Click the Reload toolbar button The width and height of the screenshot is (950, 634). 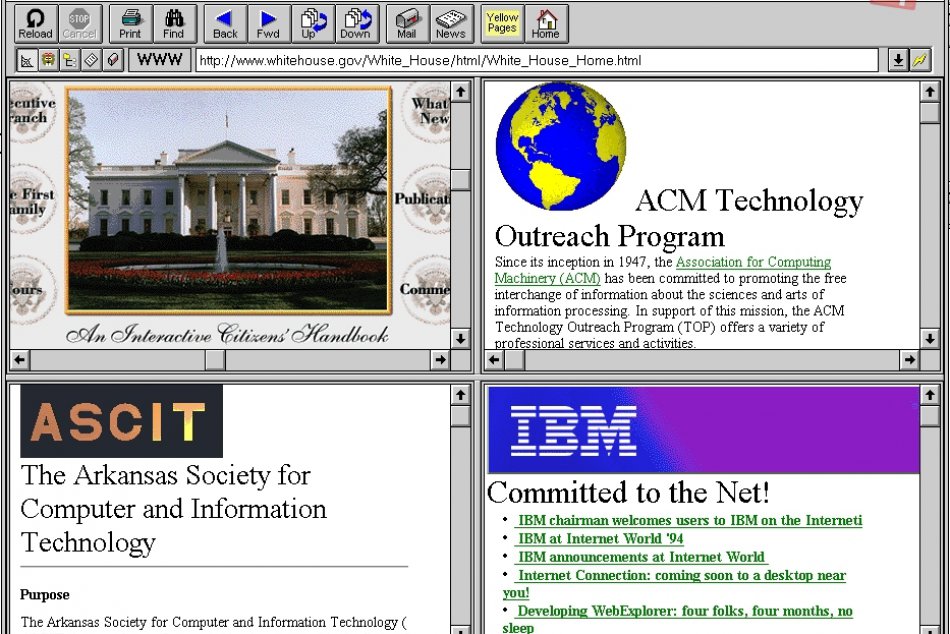tap(36, 24)
